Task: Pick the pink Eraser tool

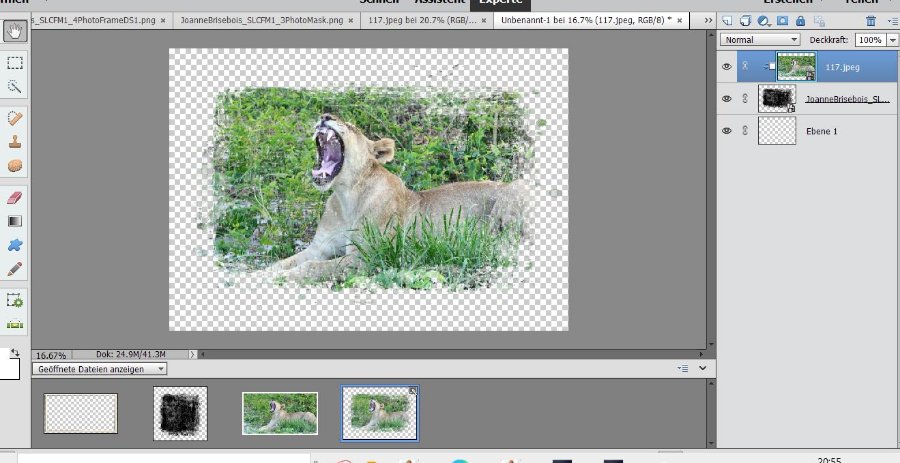Action: click(x=15, y=196)
